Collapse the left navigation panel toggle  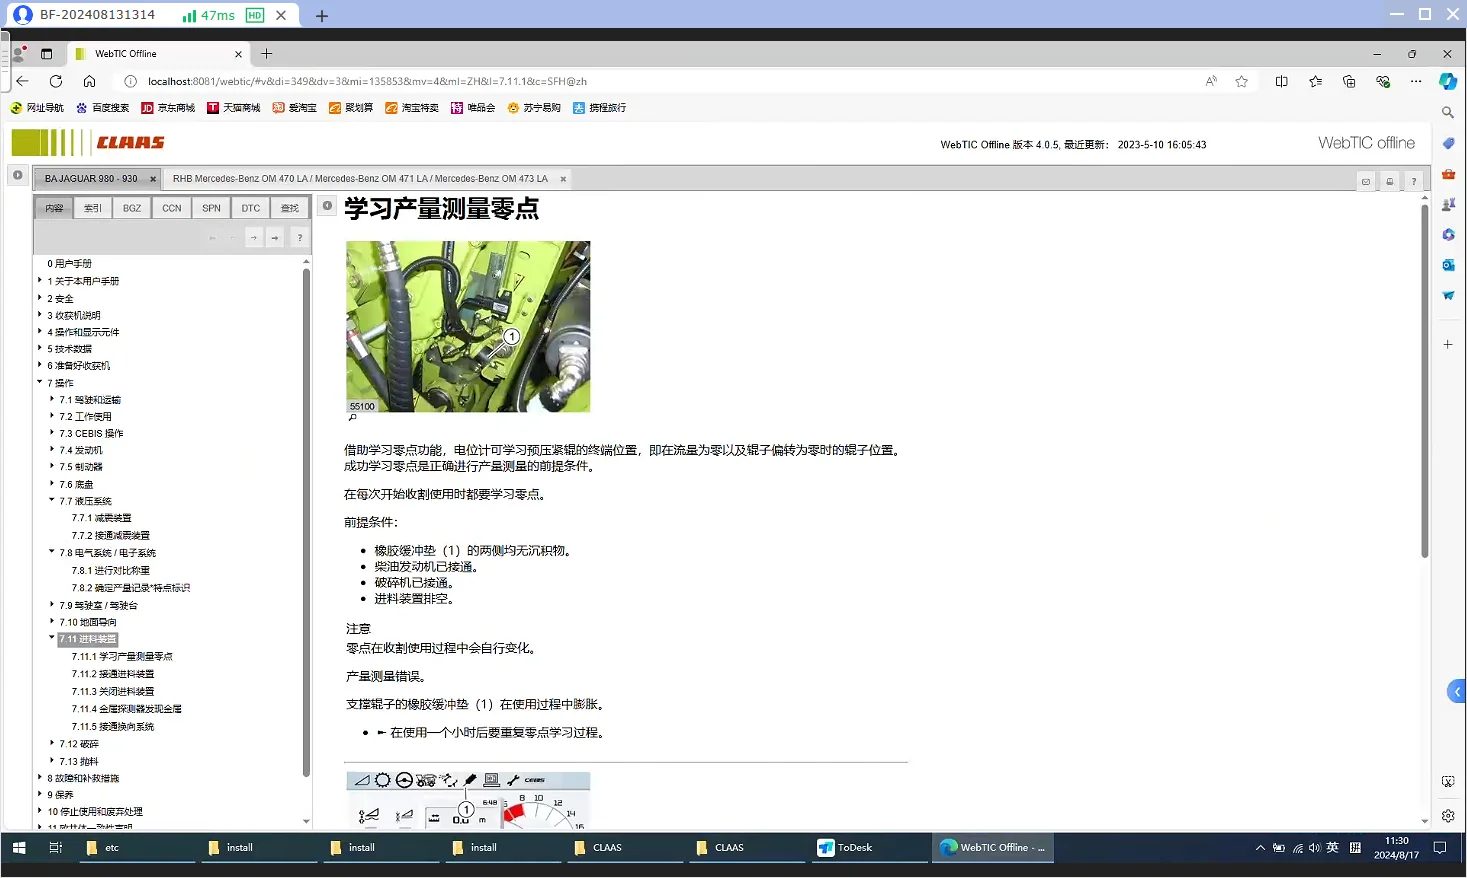(17, 175)
